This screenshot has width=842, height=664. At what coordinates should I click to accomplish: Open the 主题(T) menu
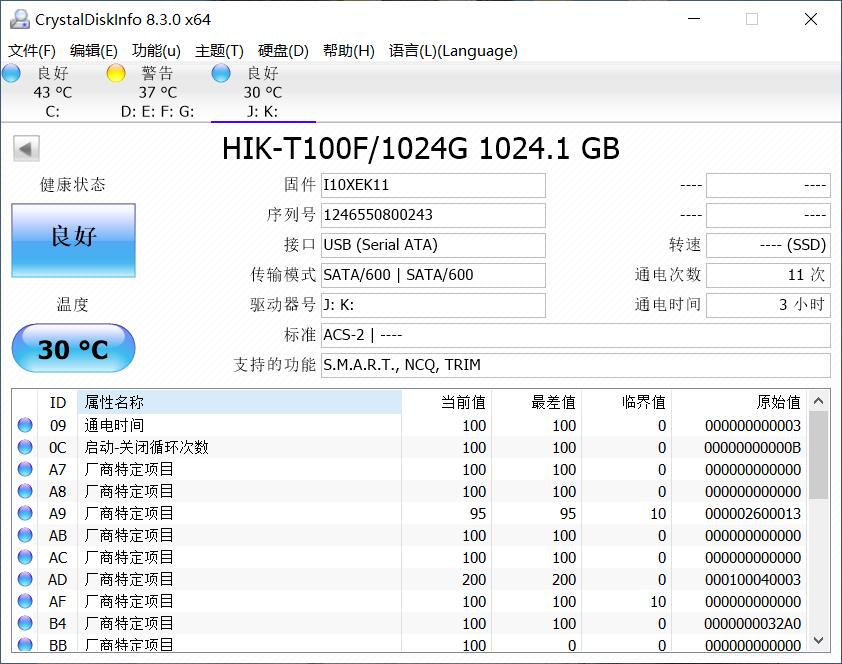point(219,50)
